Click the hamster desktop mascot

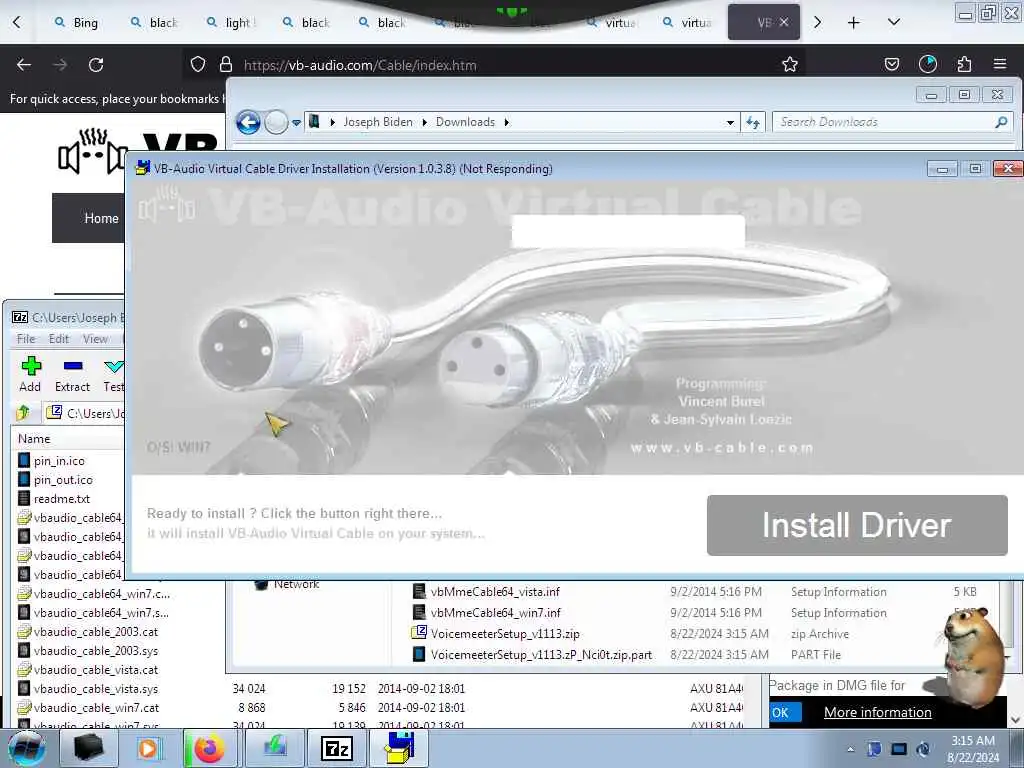click(x=973, y=658)
